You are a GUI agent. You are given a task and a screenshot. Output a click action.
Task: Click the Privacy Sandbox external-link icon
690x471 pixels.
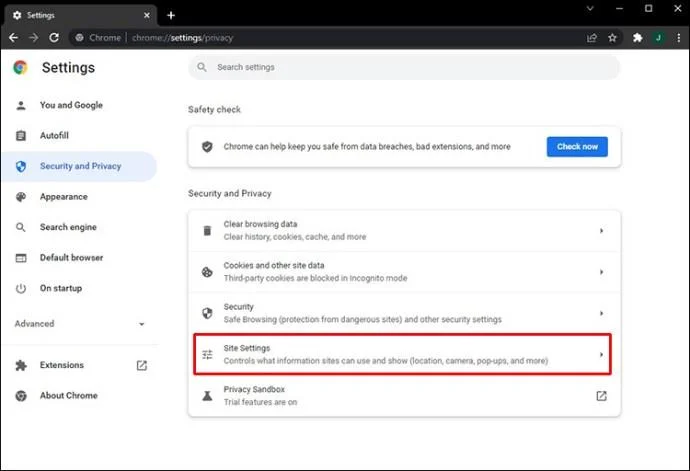point(601,396)
